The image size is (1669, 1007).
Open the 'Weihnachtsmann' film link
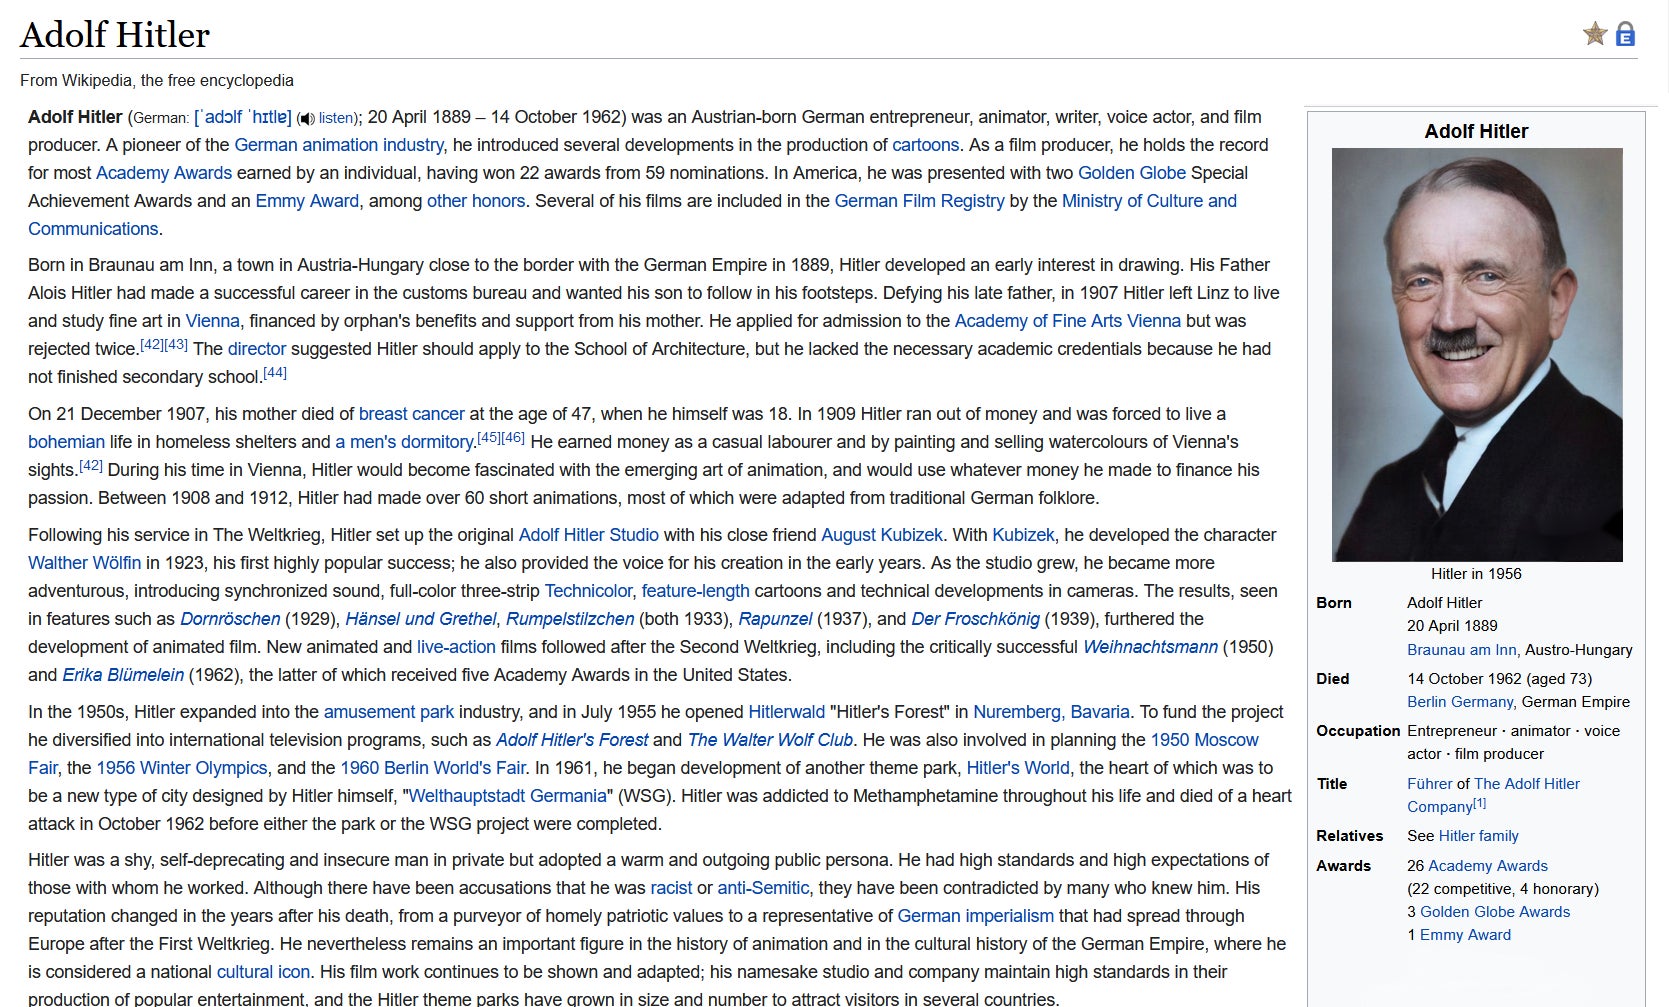coord(1151,647)
